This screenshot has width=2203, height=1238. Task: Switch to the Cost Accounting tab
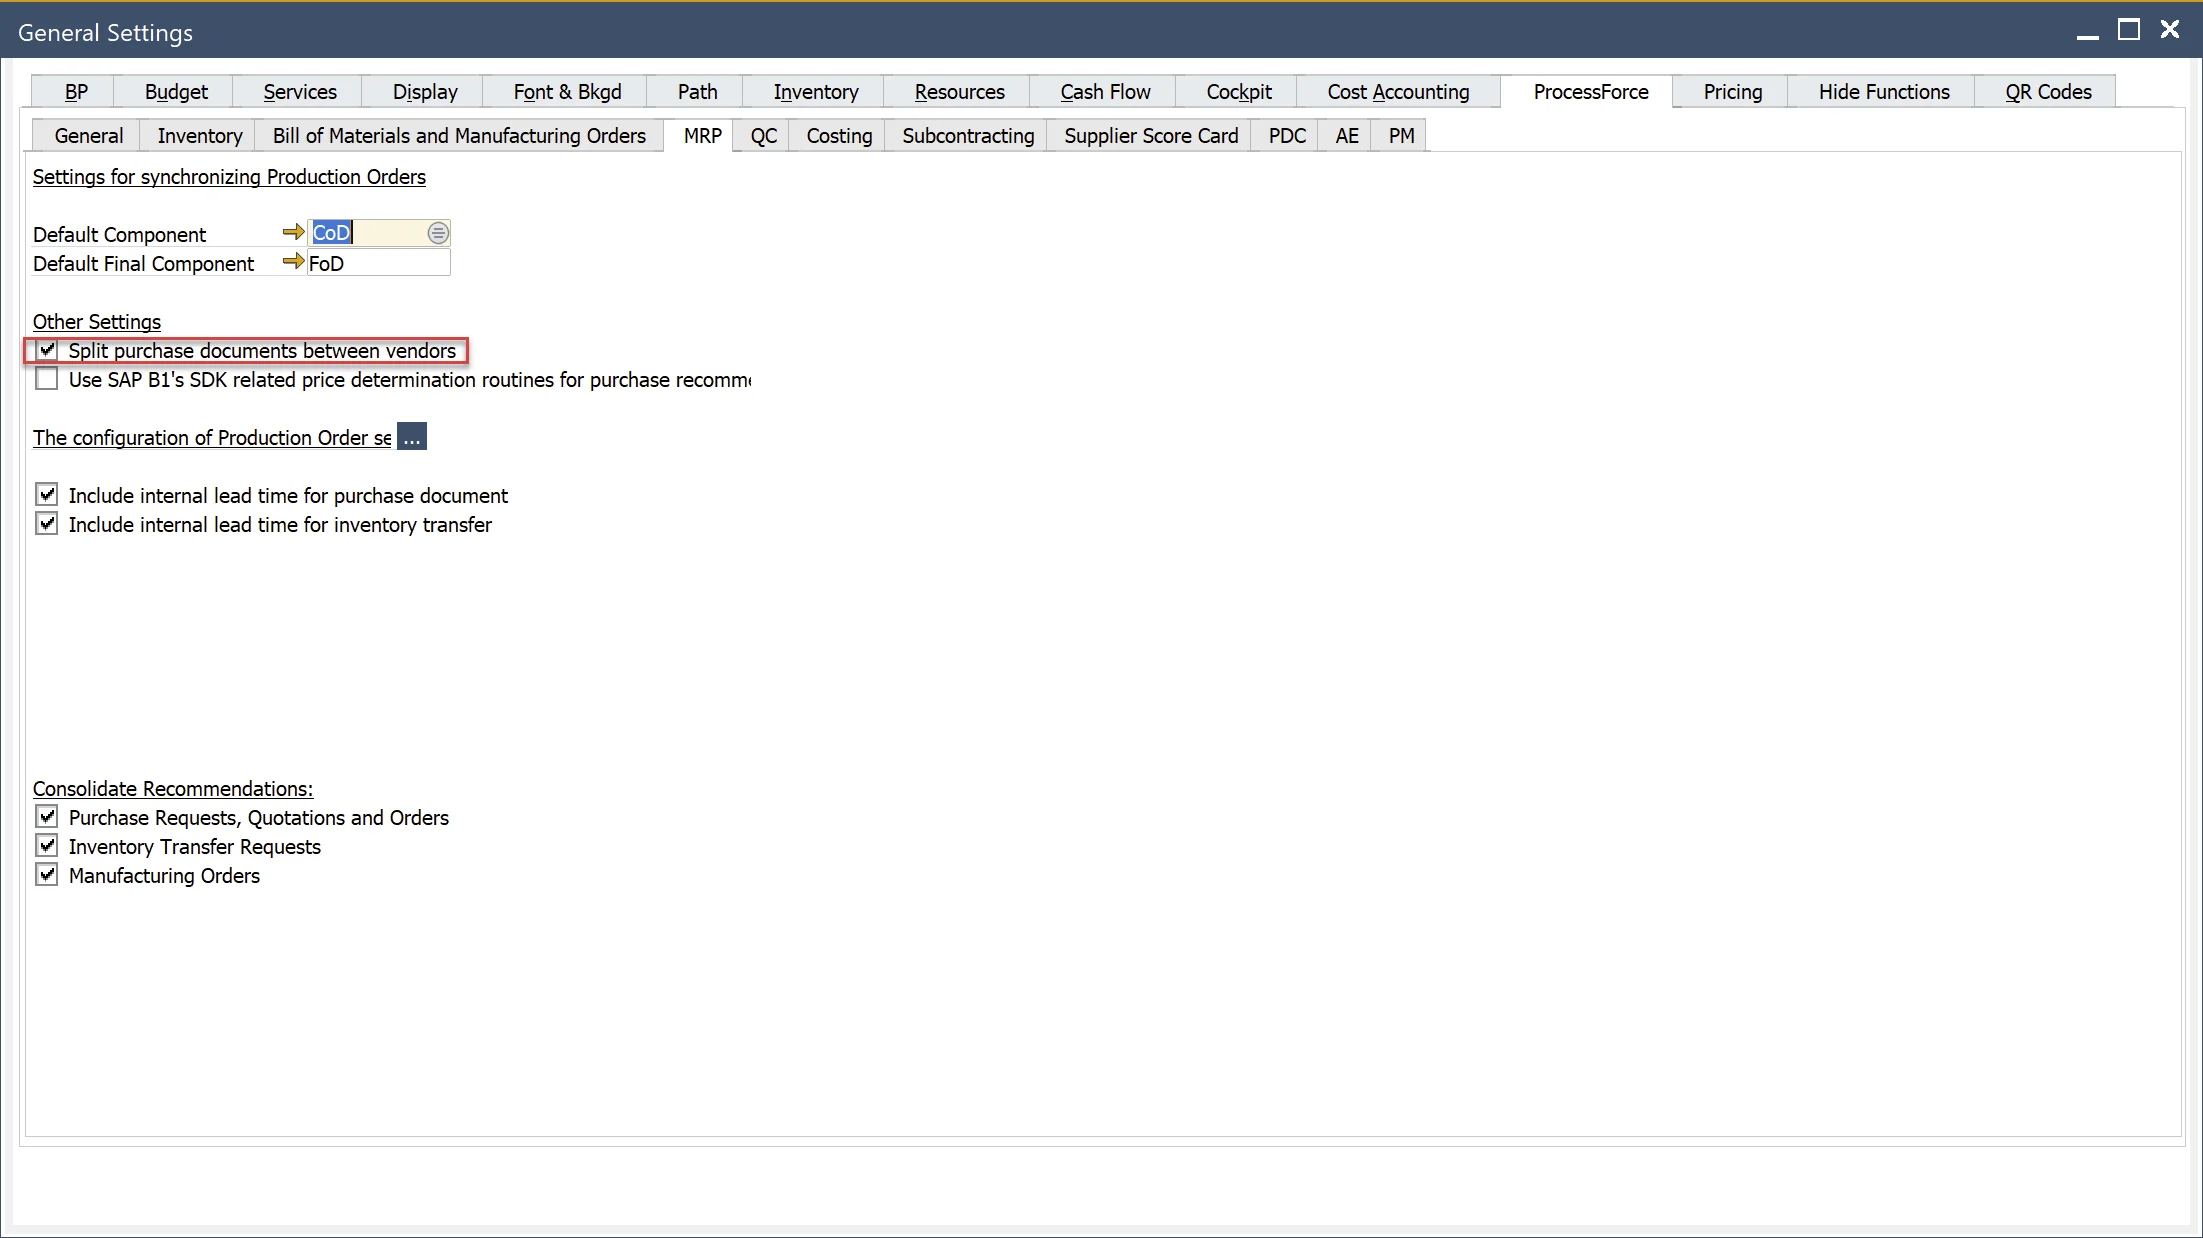point(1398,92)
